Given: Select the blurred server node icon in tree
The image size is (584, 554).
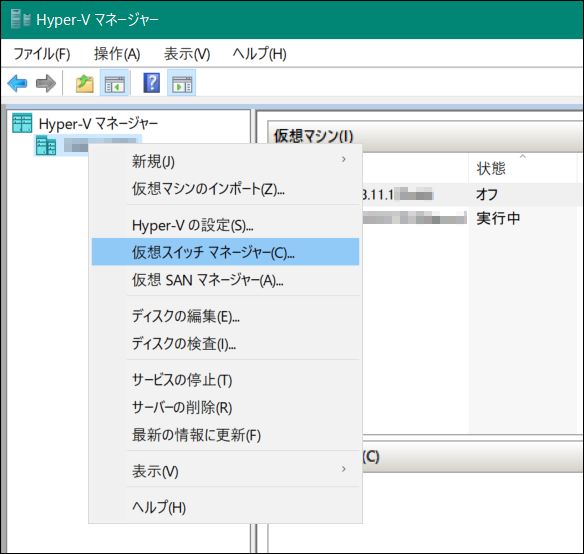Looking at the screenshot, I should pyautogui.click(x=46, y=146).
